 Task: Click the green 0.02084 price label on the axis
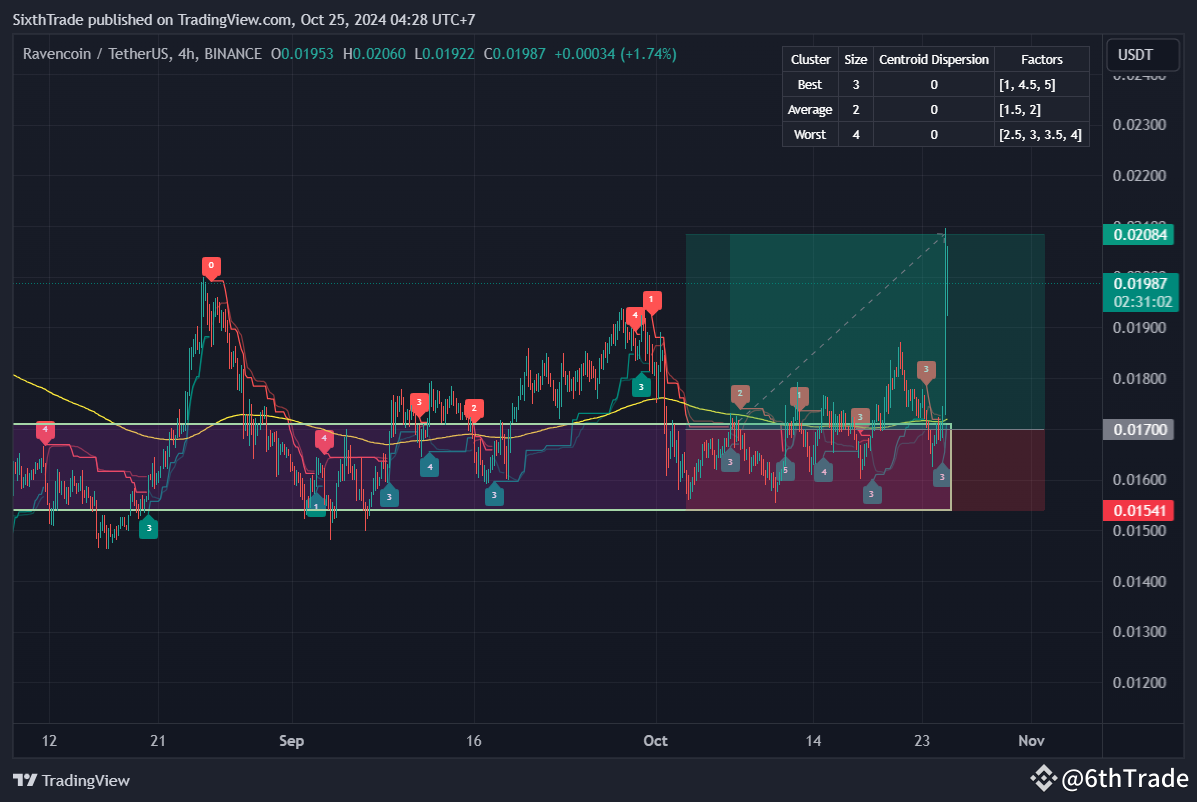pyautogui.click(x=1139, y=234)
